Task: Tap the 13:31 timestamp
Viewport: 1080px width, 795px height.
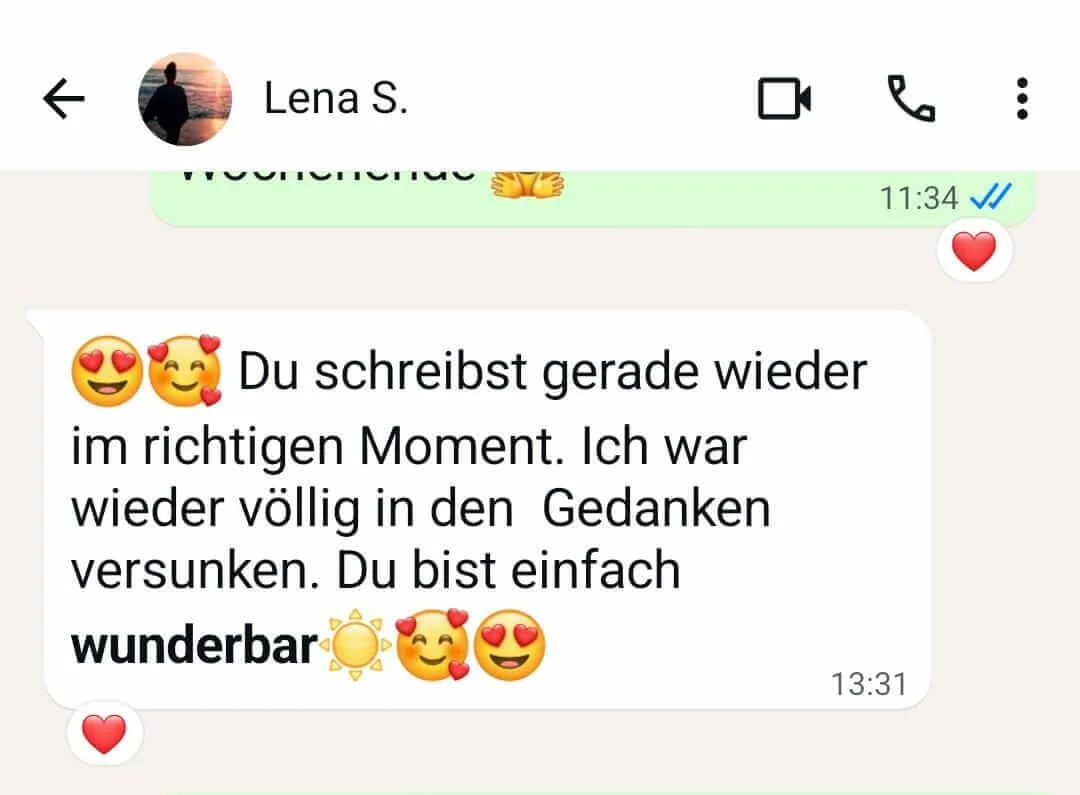Action: 869,684
